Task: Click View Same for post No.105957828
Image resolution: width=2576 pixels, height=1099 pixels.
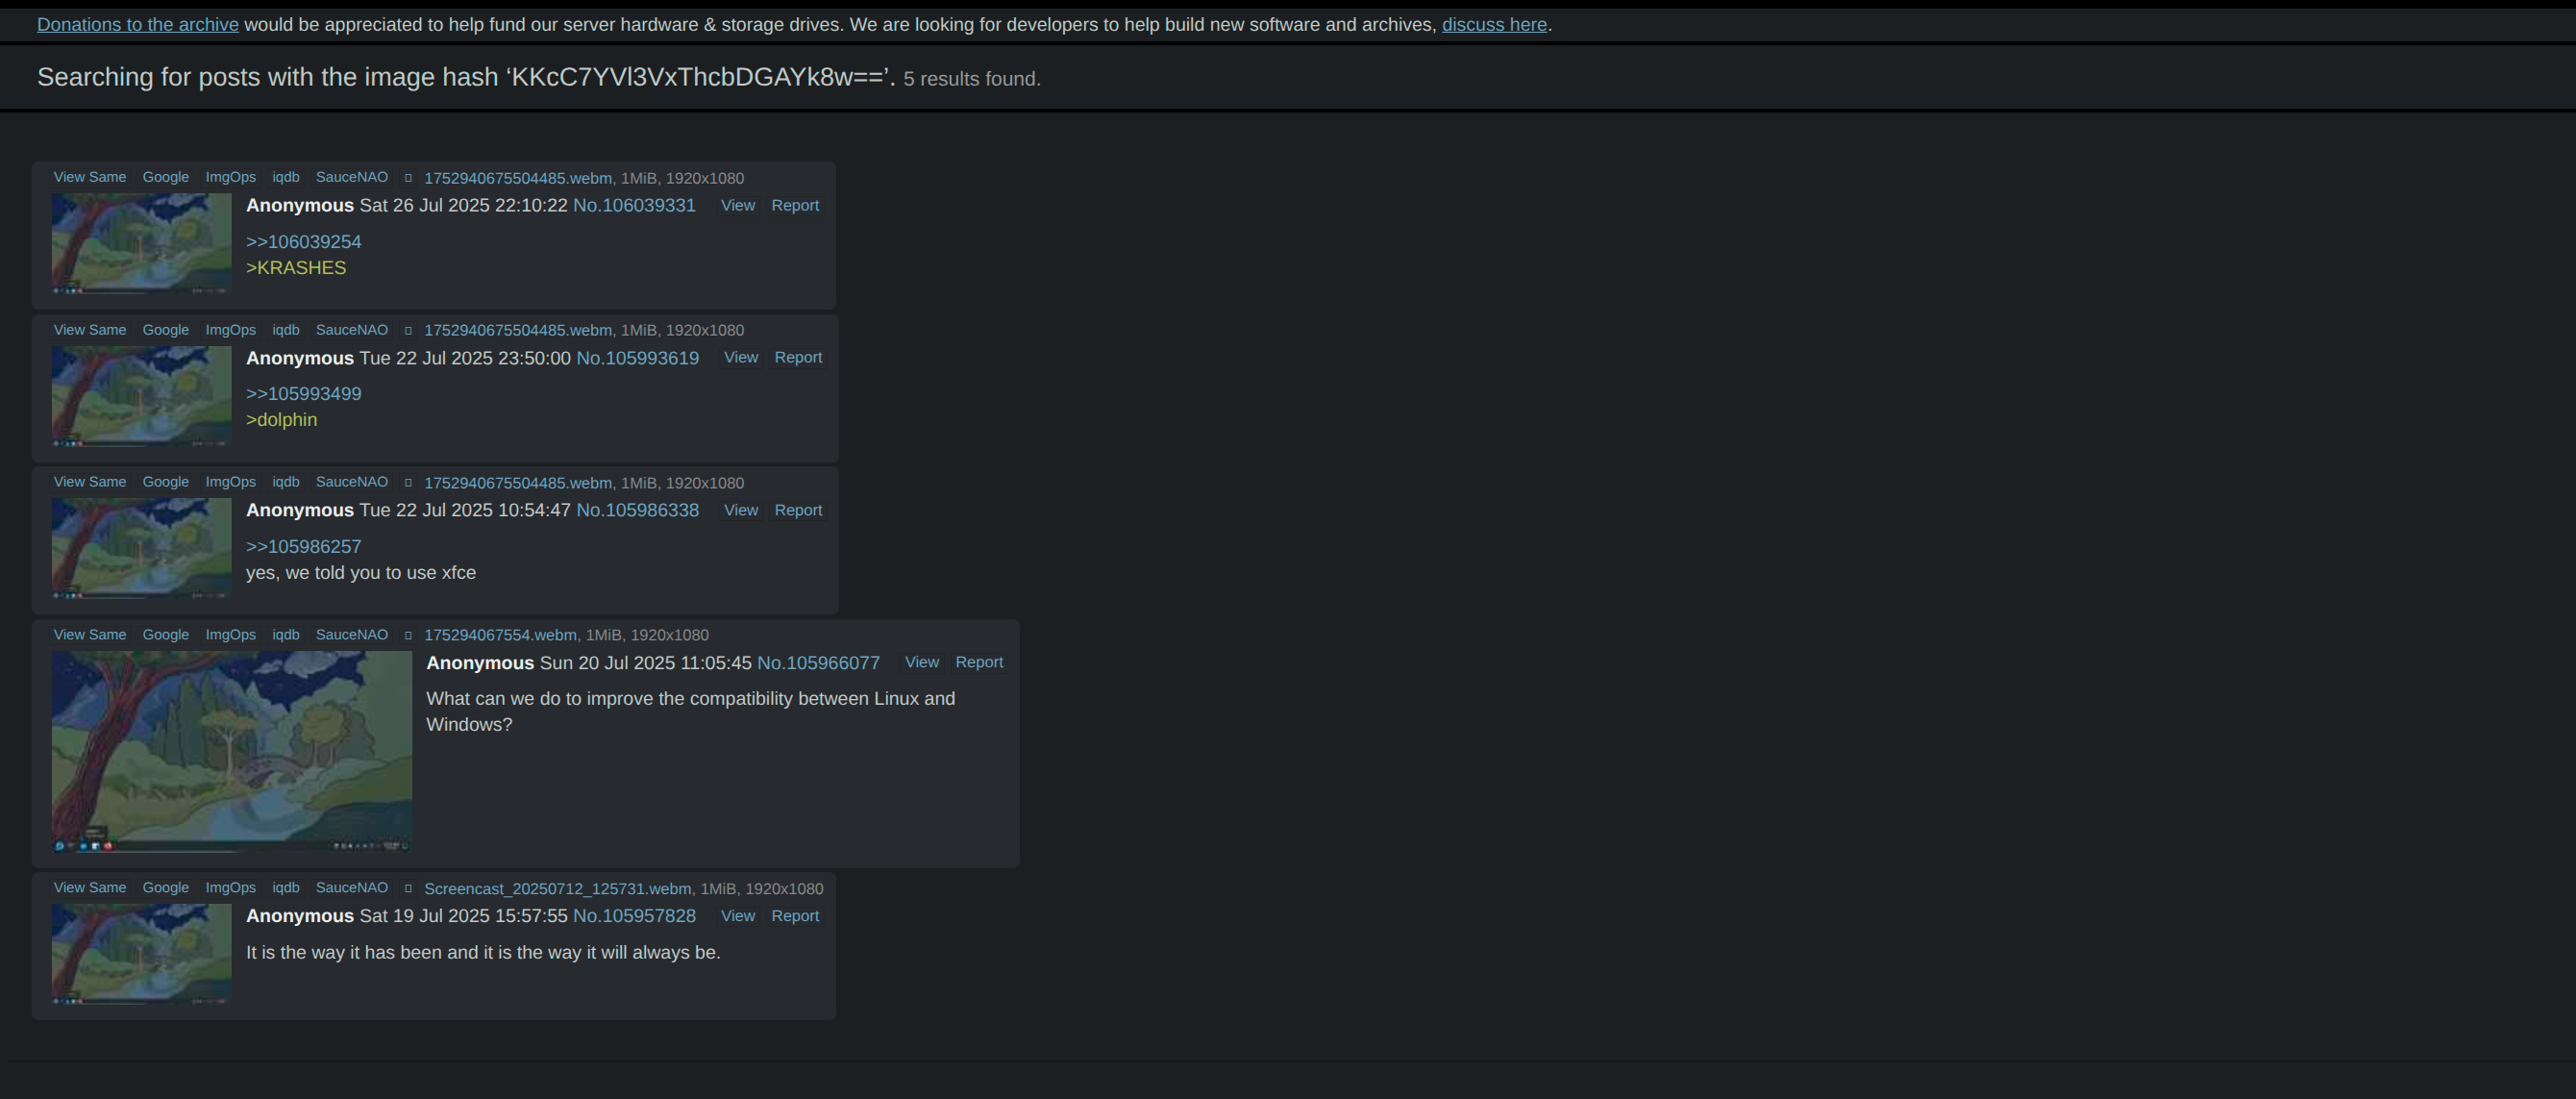Action: pos(90,888)
